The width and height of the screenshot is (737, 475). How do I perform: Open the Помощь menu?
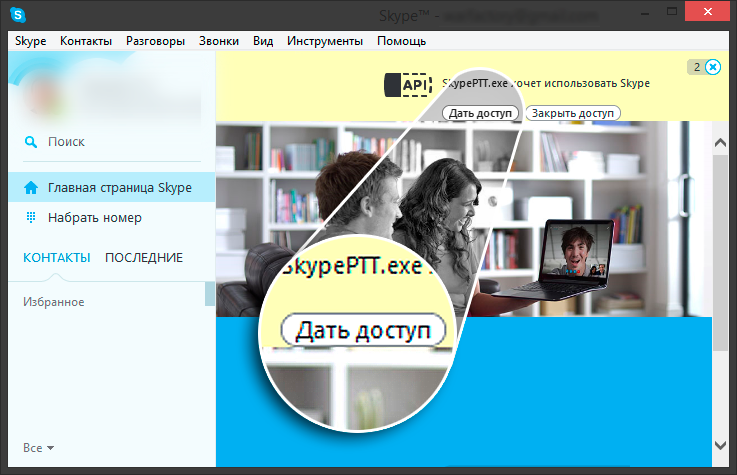[x=401, y=41]
